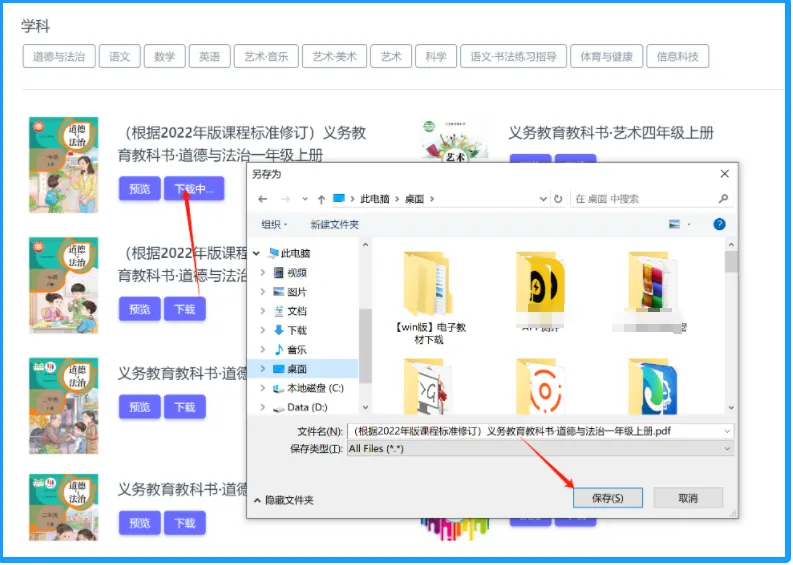Filter by 英语 subject

pos(209,56)
